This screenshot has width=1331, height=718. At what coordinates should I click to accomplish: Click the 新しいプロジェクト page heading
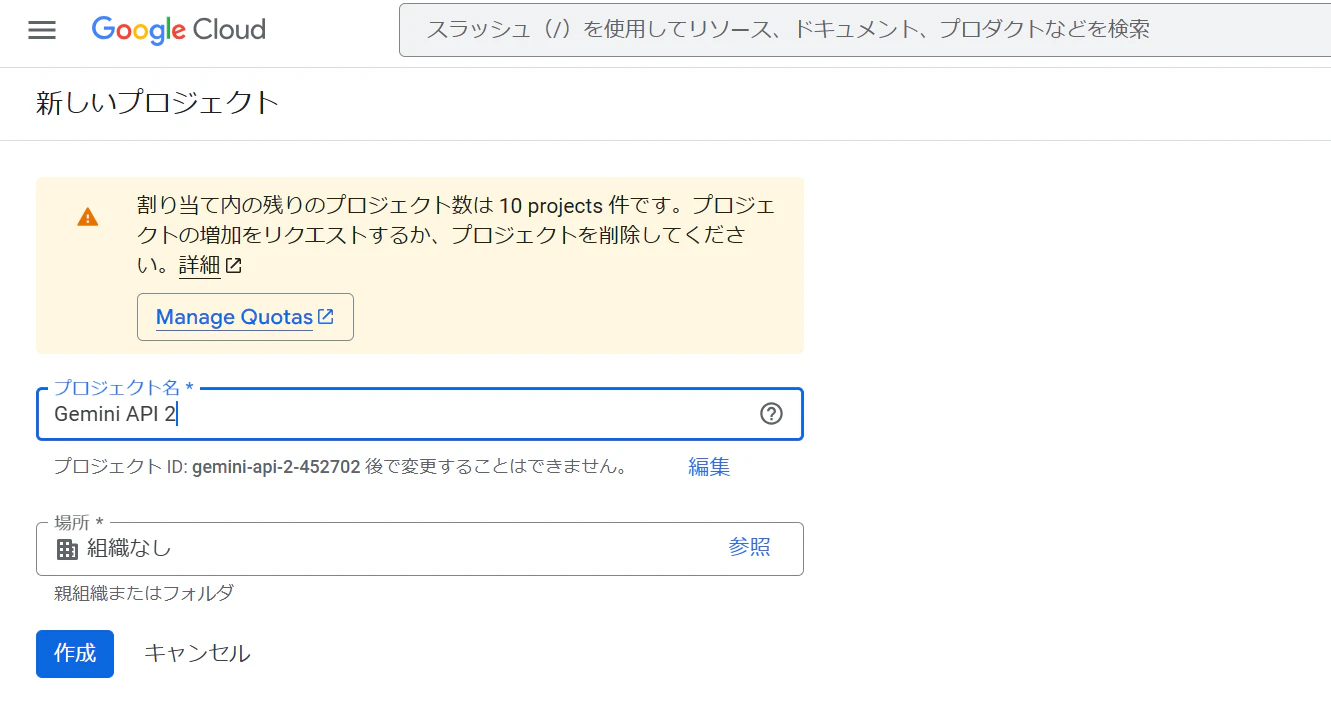(x=157, y=103)
